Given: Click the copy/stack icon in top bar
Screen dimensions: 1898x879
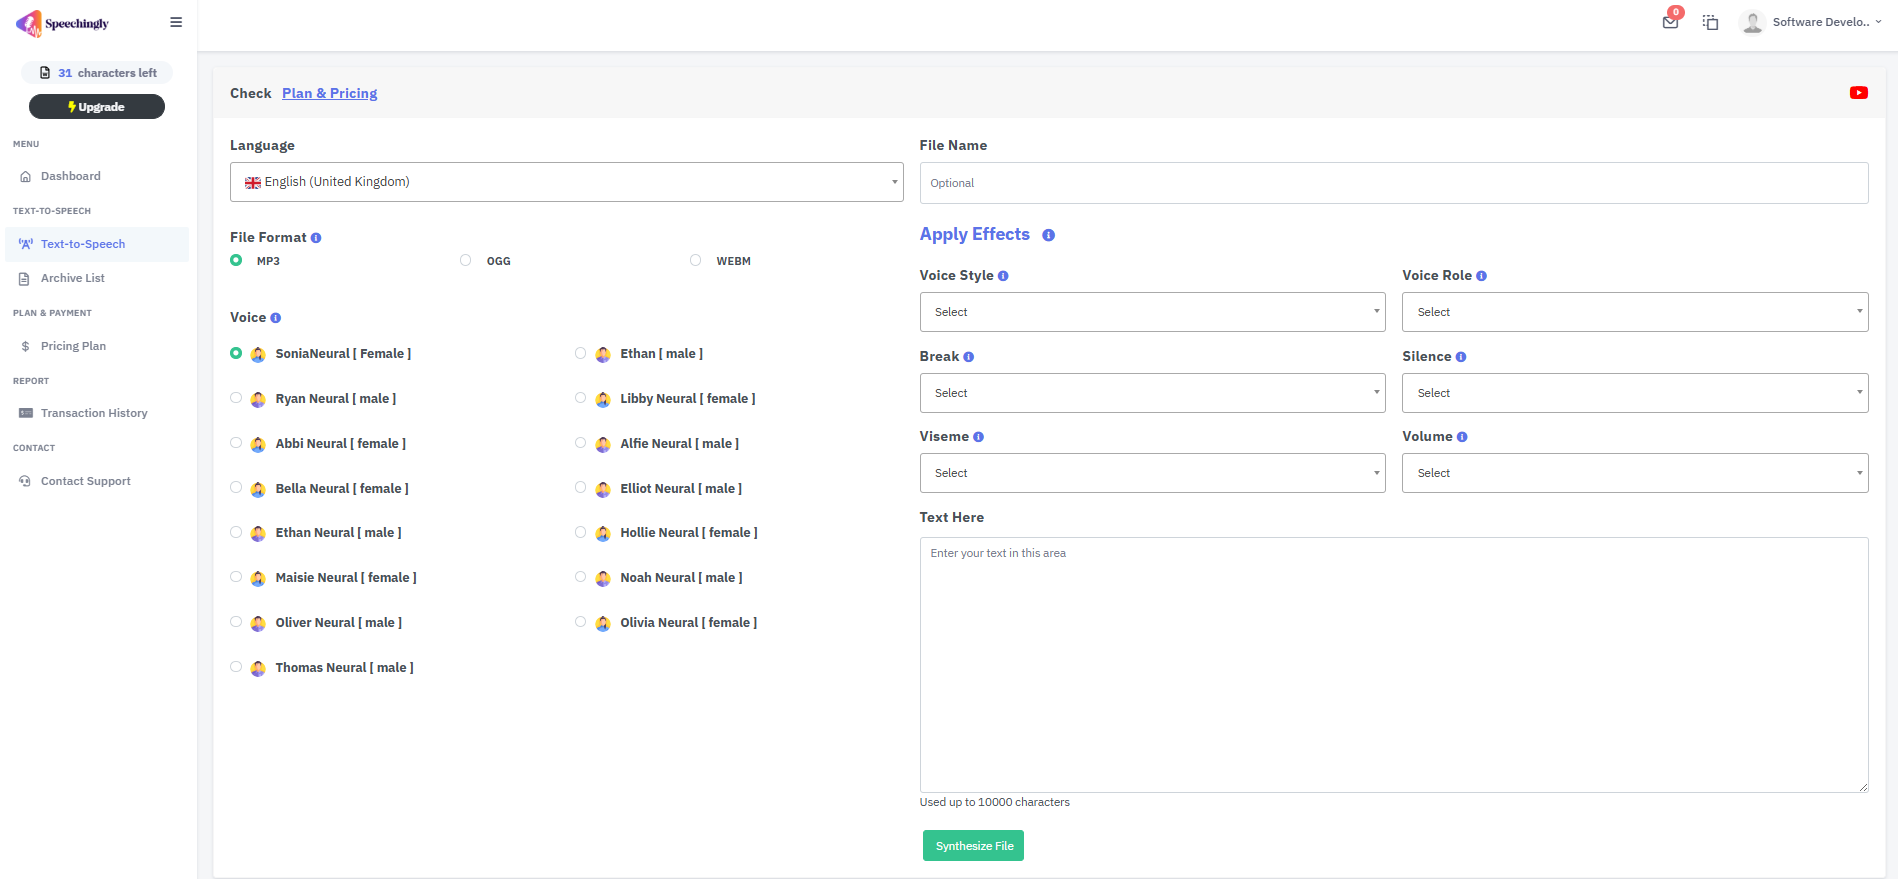Looking at the screenshot, I should point(1711,22).
